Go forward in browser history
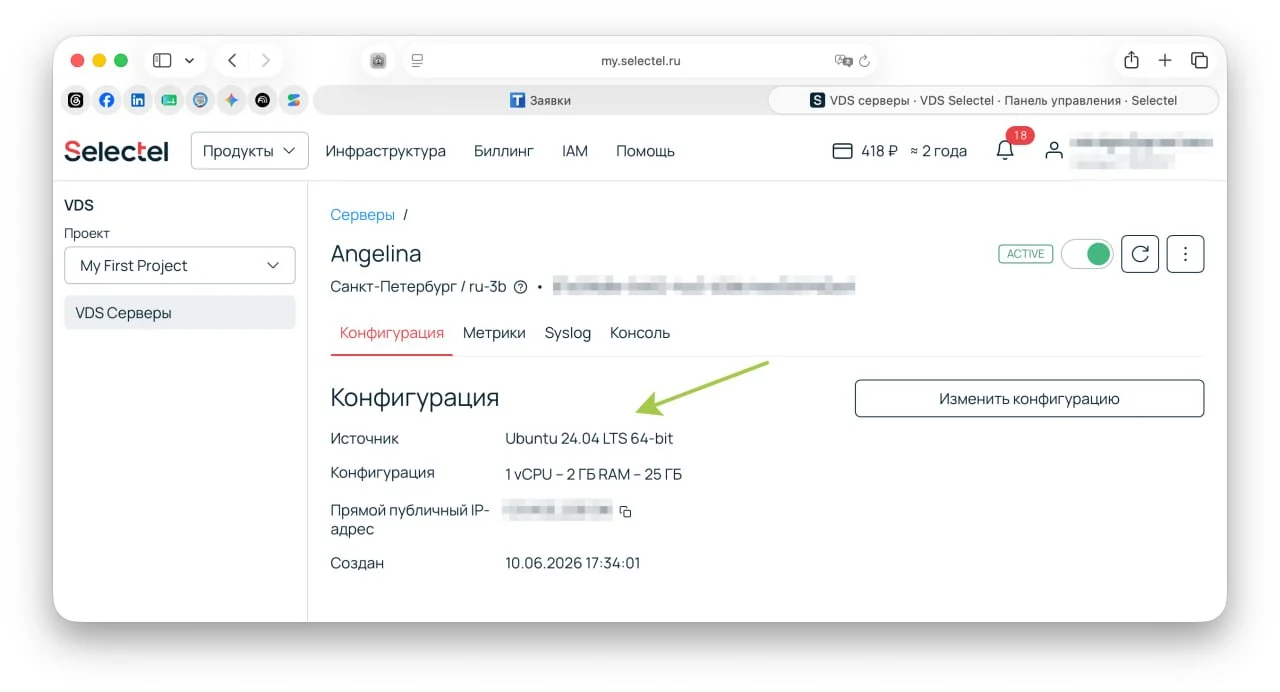 [x=265, y=60]
